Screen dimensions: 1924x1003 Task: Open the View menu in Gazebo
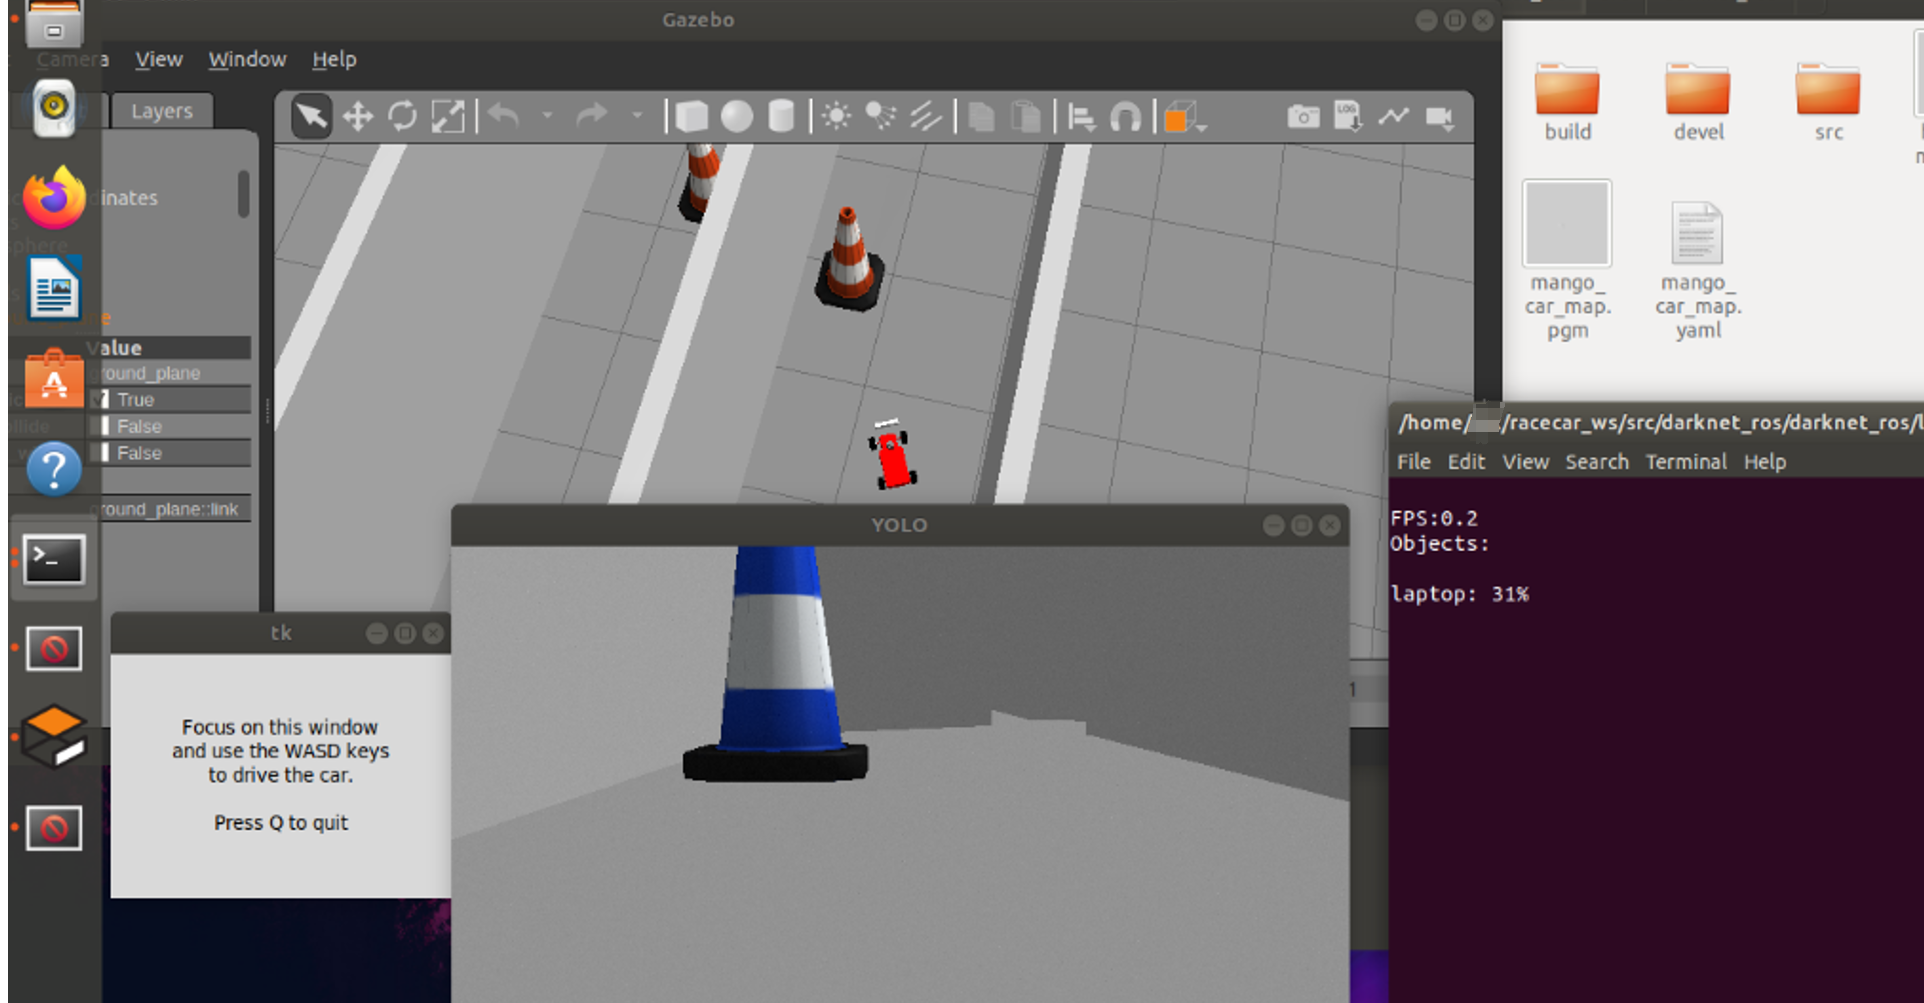159,59
